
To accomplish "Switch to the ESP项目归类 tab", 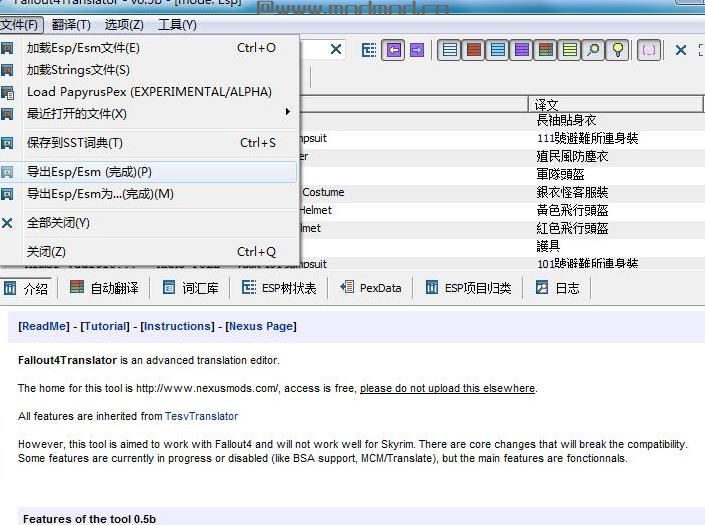I will (x=468, y=288).
